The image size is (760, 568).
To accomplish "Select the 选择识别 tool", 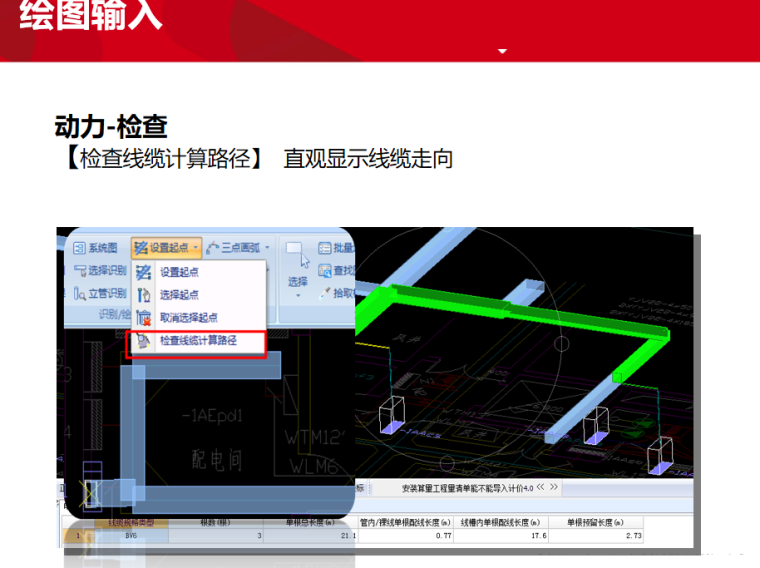I will (100, 270).
